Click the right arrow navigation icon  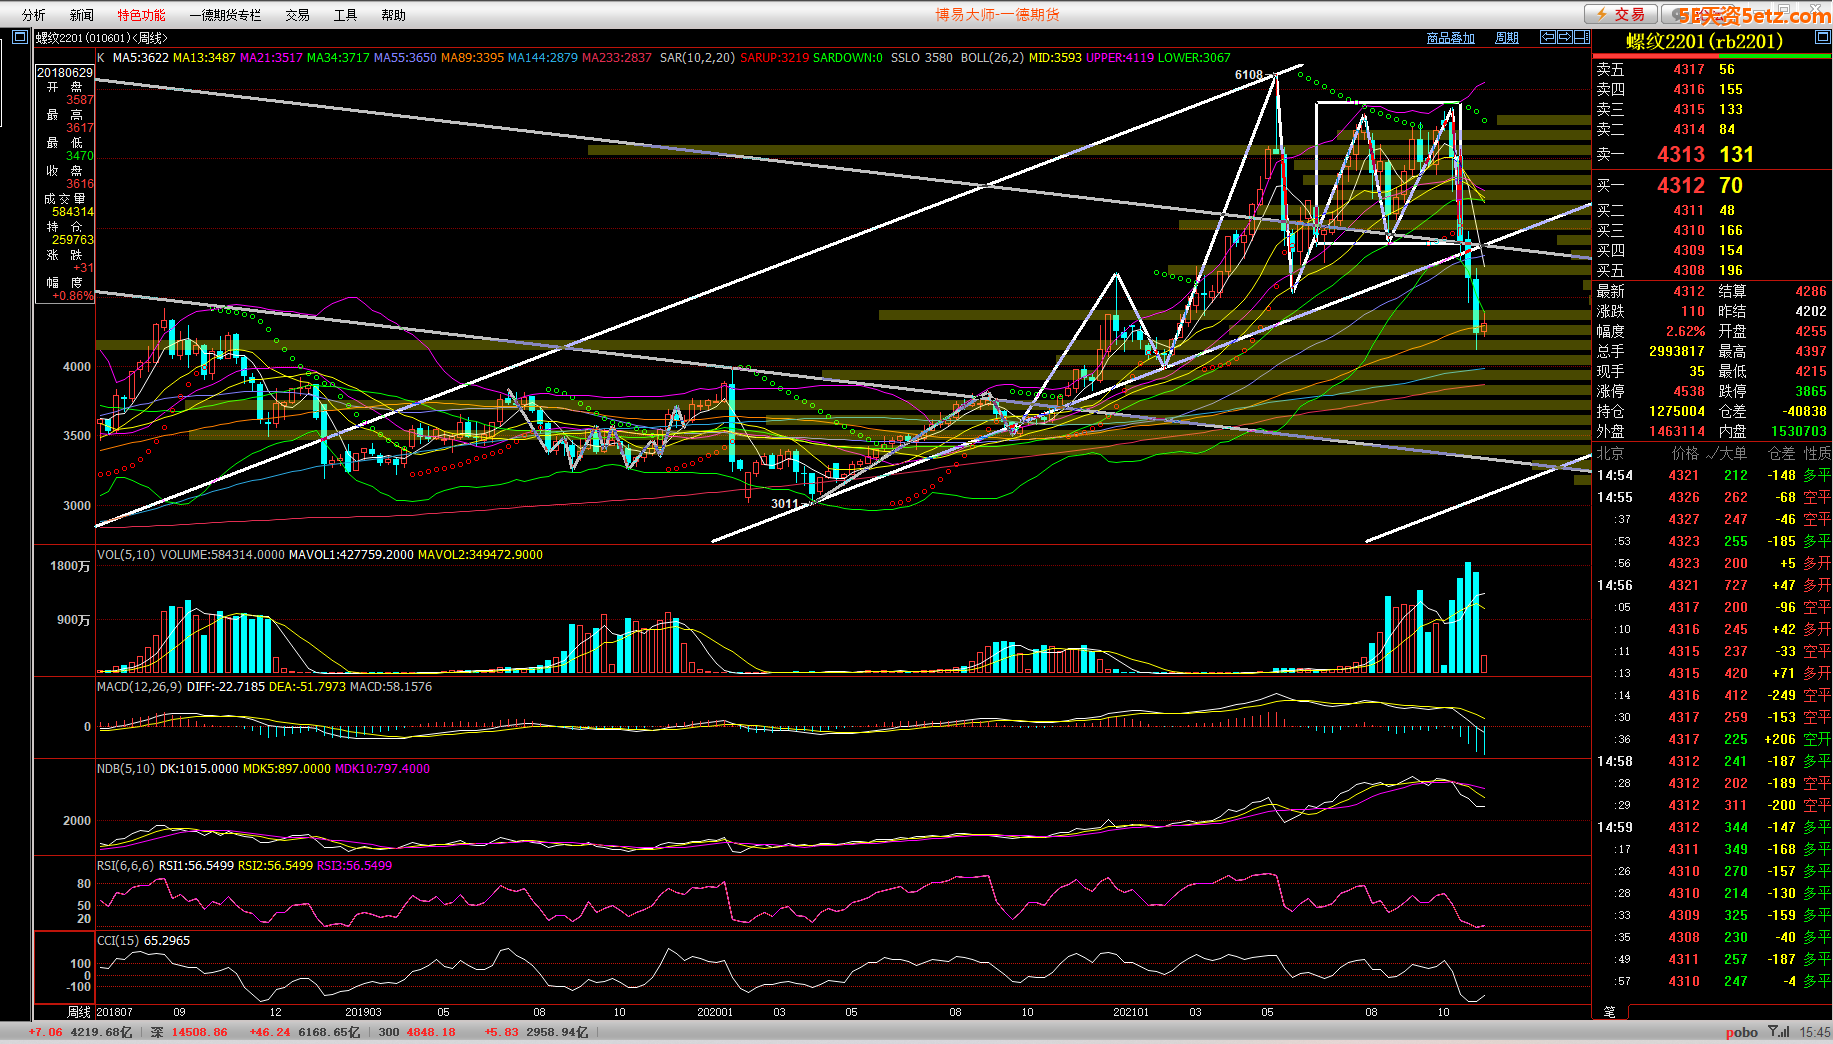coord(1565,37)
